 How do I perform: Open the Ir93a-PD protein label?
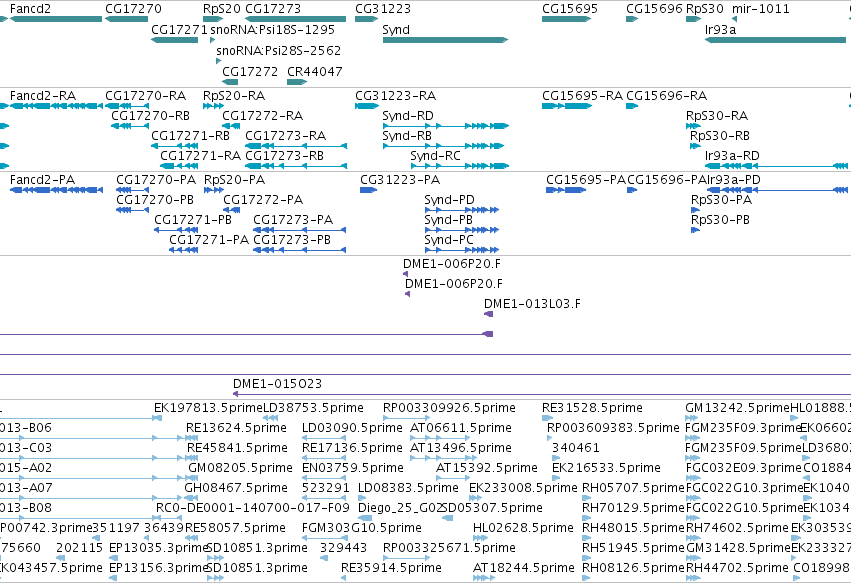733,180
